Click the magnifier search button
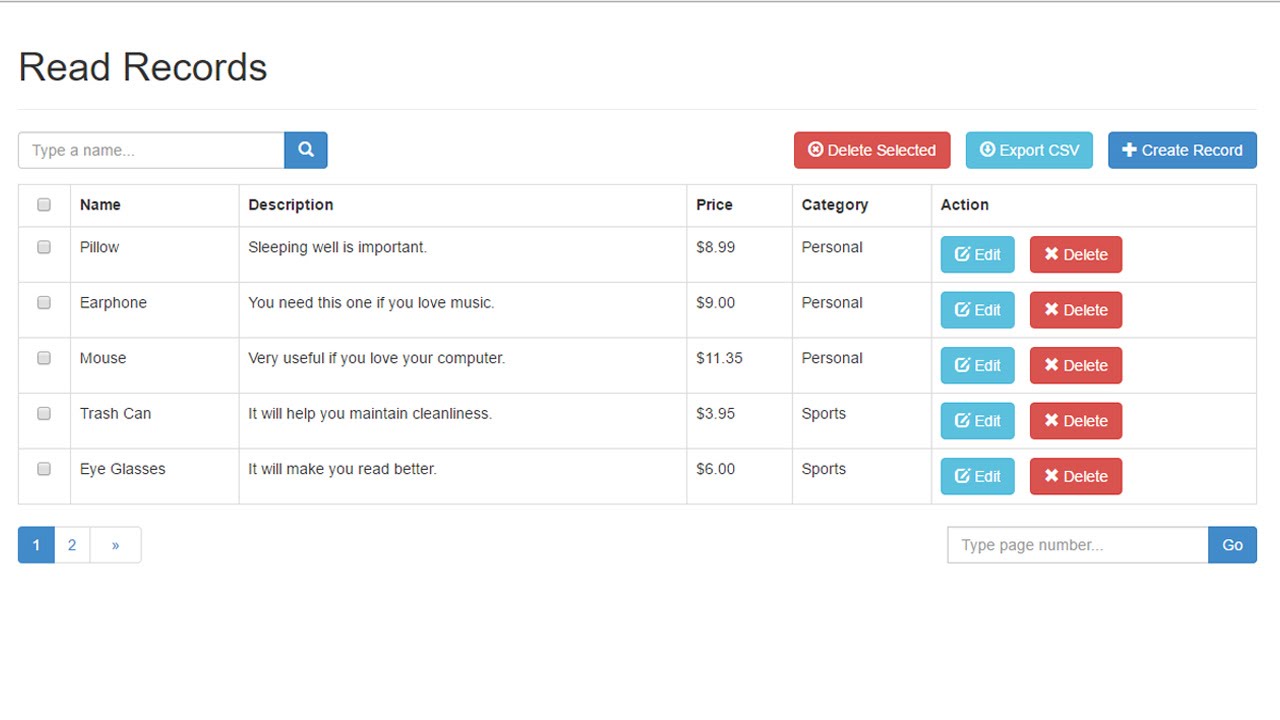This screenshot has height=720, width=1280. pyautogui.click(x=306, y=150)
